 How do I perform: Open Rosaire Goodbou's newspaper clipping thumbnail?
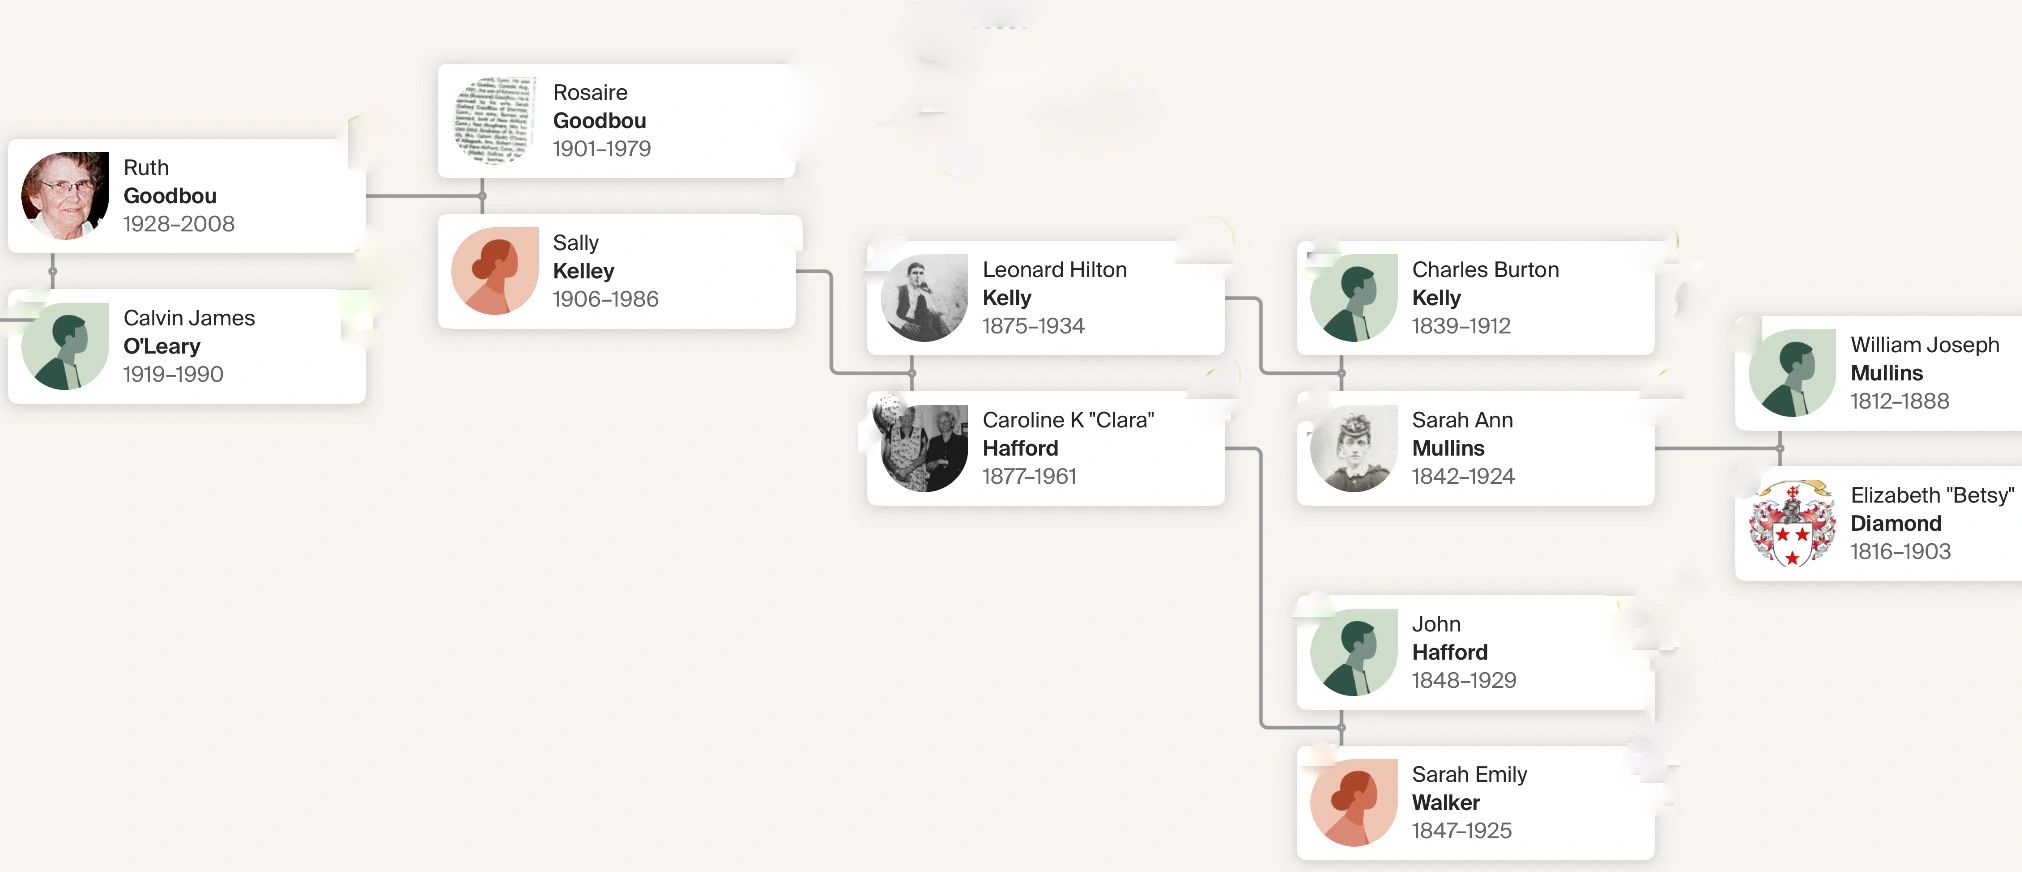coord(494,121)
